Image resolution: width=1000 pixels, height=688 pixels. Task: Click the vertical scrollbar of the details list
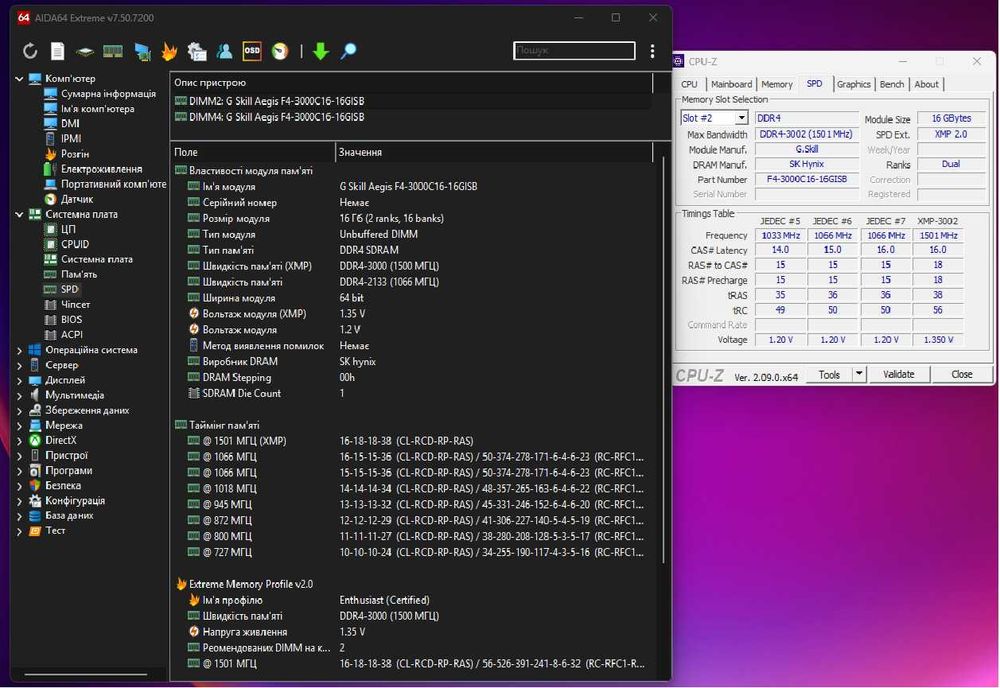coord(663,360)
